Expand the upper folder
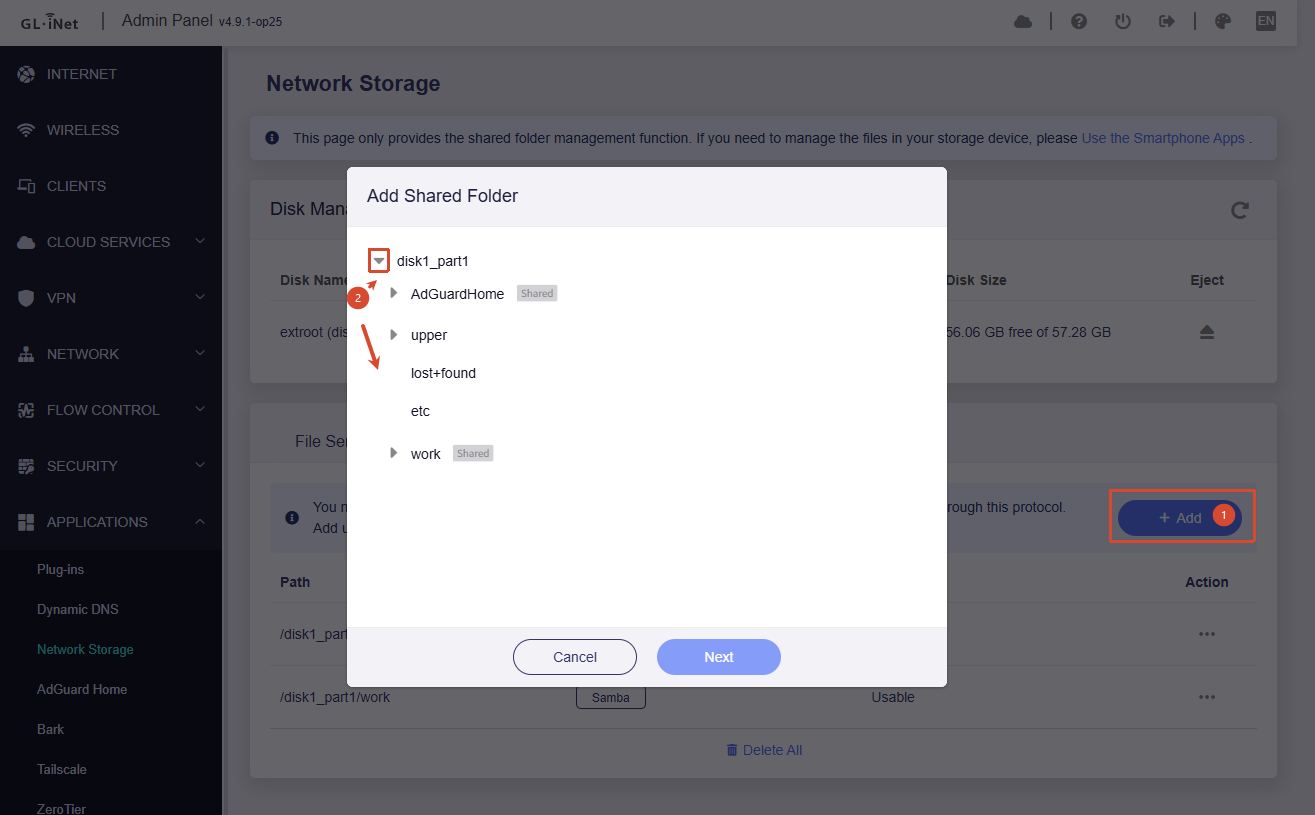This screenshot has height=815, width=1315. [394, 334]
